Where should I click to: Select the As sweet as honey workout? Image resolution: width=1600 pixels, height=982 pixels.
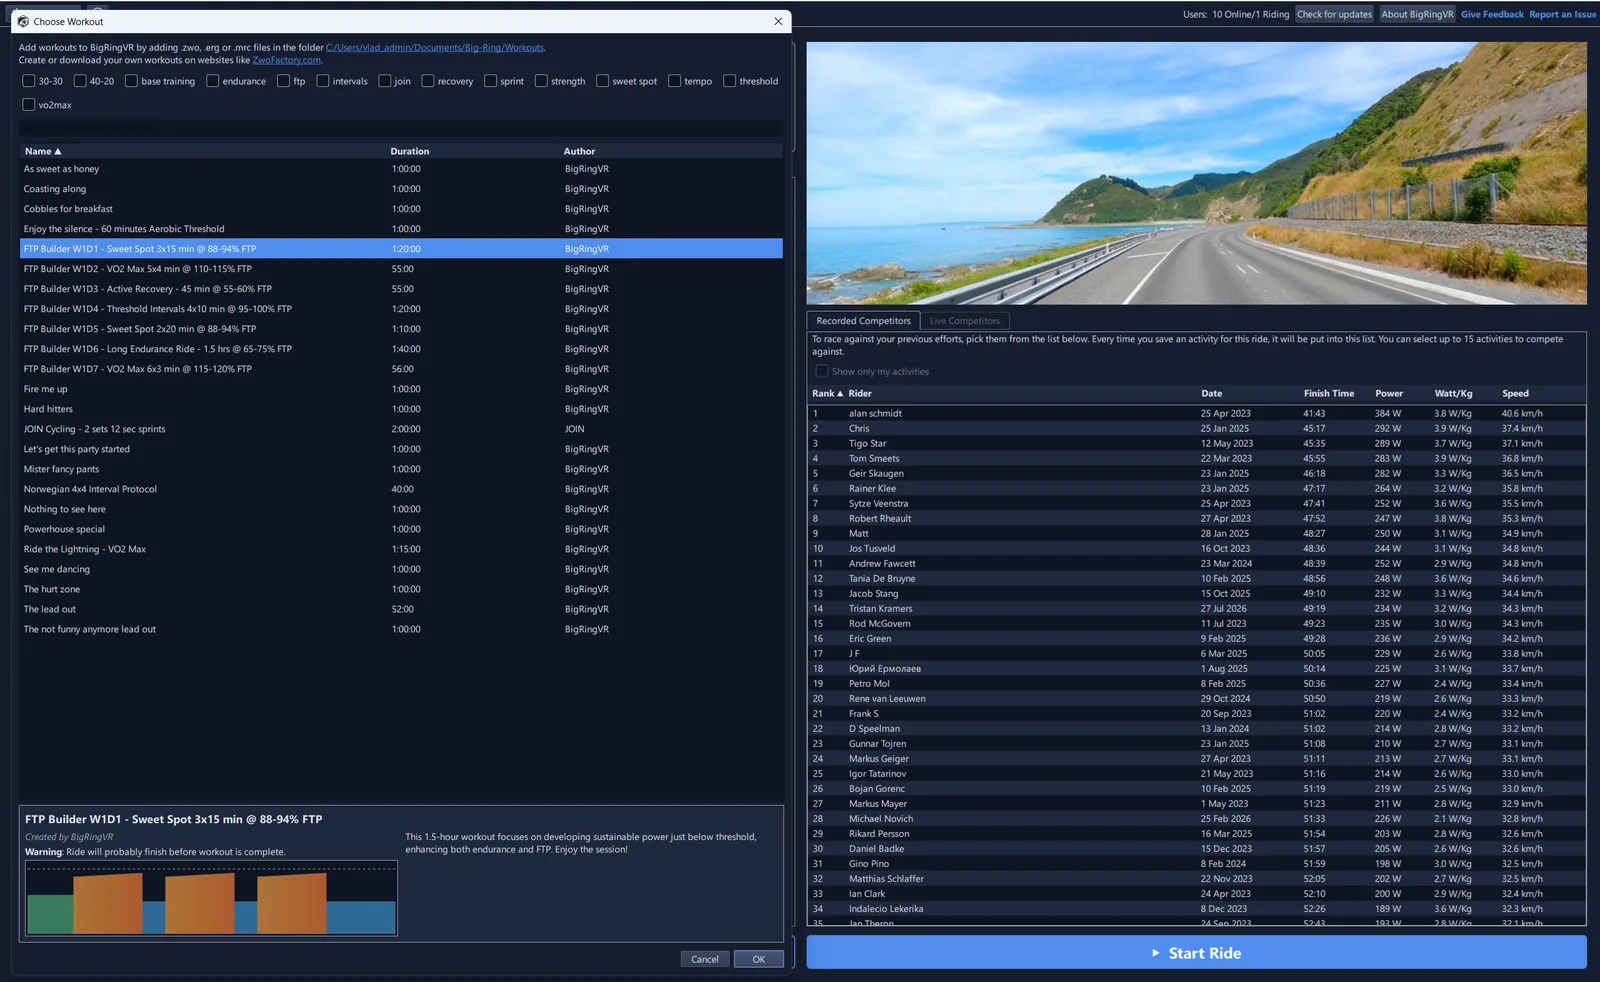[401, 169]
